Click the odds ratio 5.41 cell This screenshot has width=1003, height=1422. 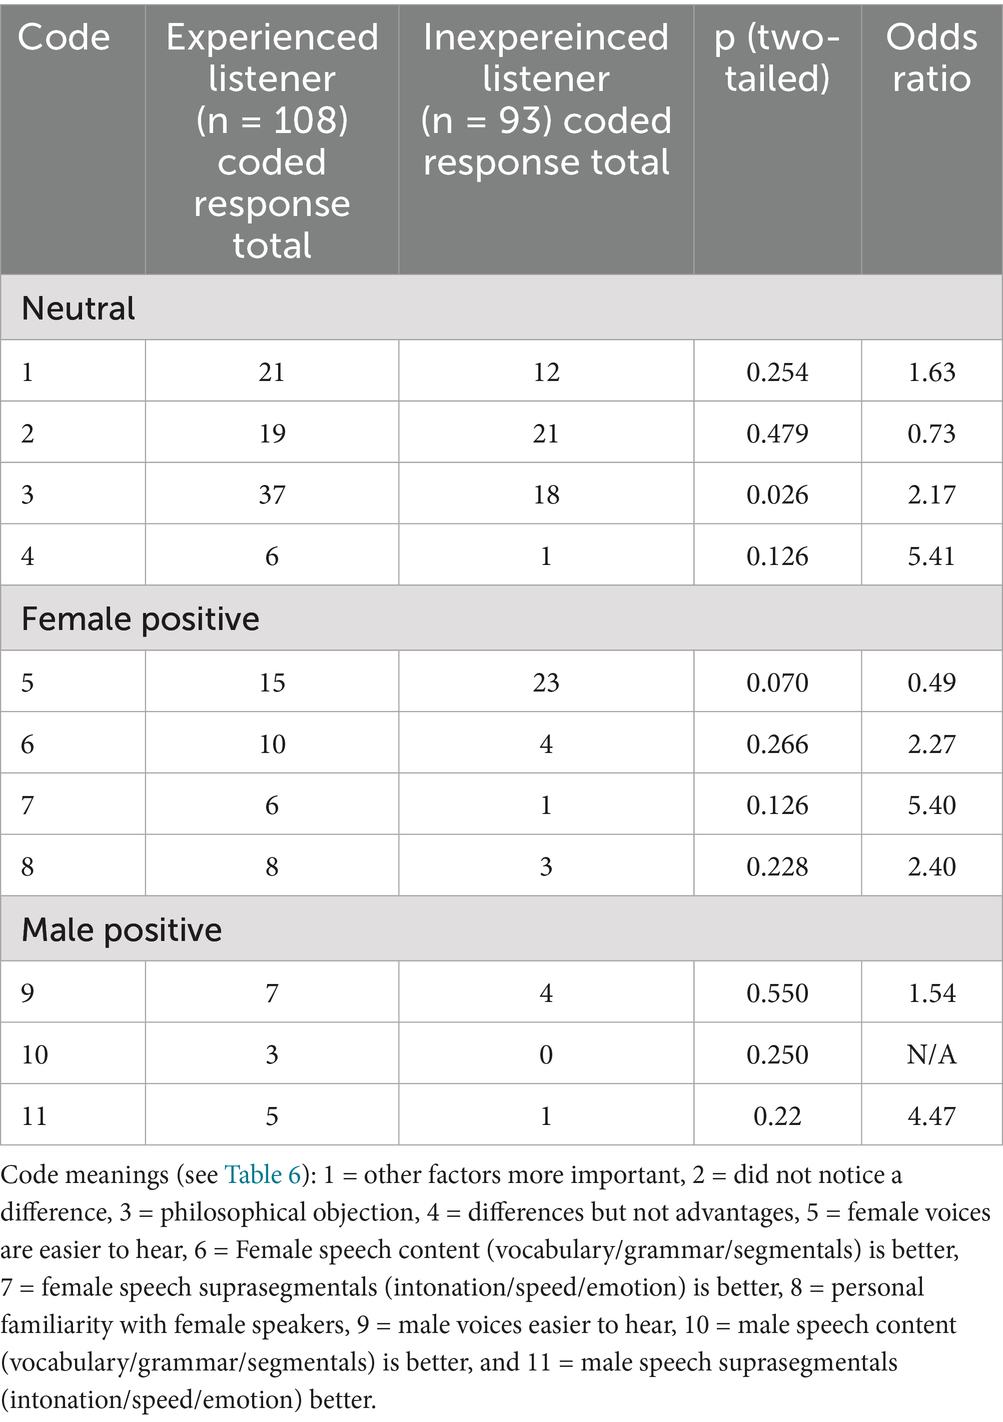[931, 556]
